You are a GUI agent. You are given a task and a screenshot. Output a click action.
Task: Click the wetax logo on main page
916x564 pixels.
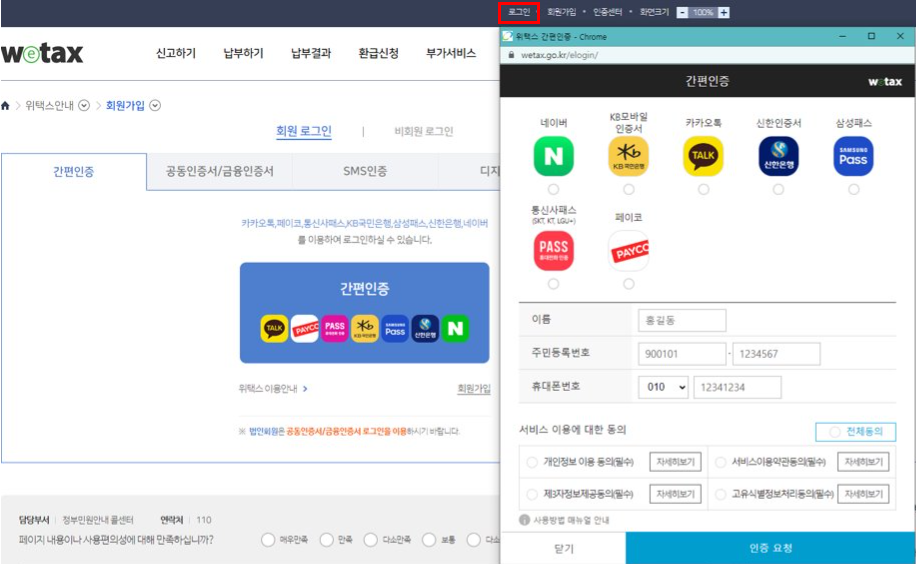click(x=42, y=53)
